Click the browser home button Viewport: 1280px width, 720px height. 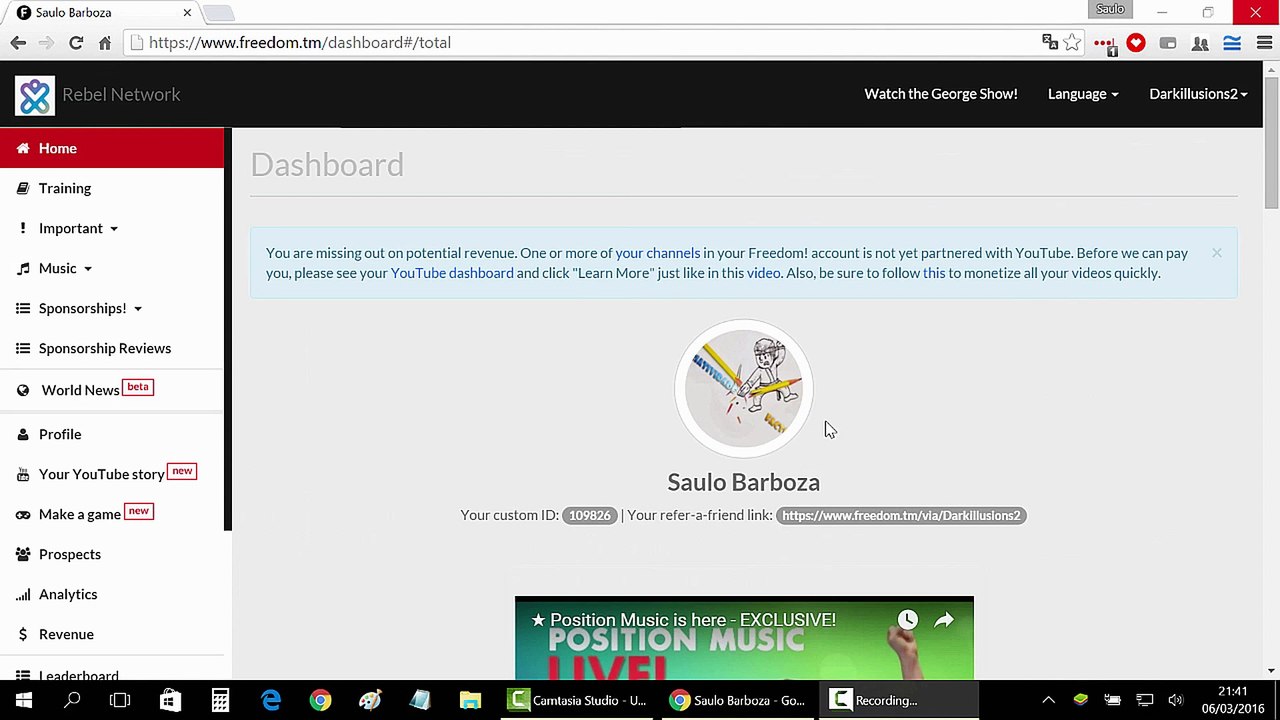[x=104, y=43]
